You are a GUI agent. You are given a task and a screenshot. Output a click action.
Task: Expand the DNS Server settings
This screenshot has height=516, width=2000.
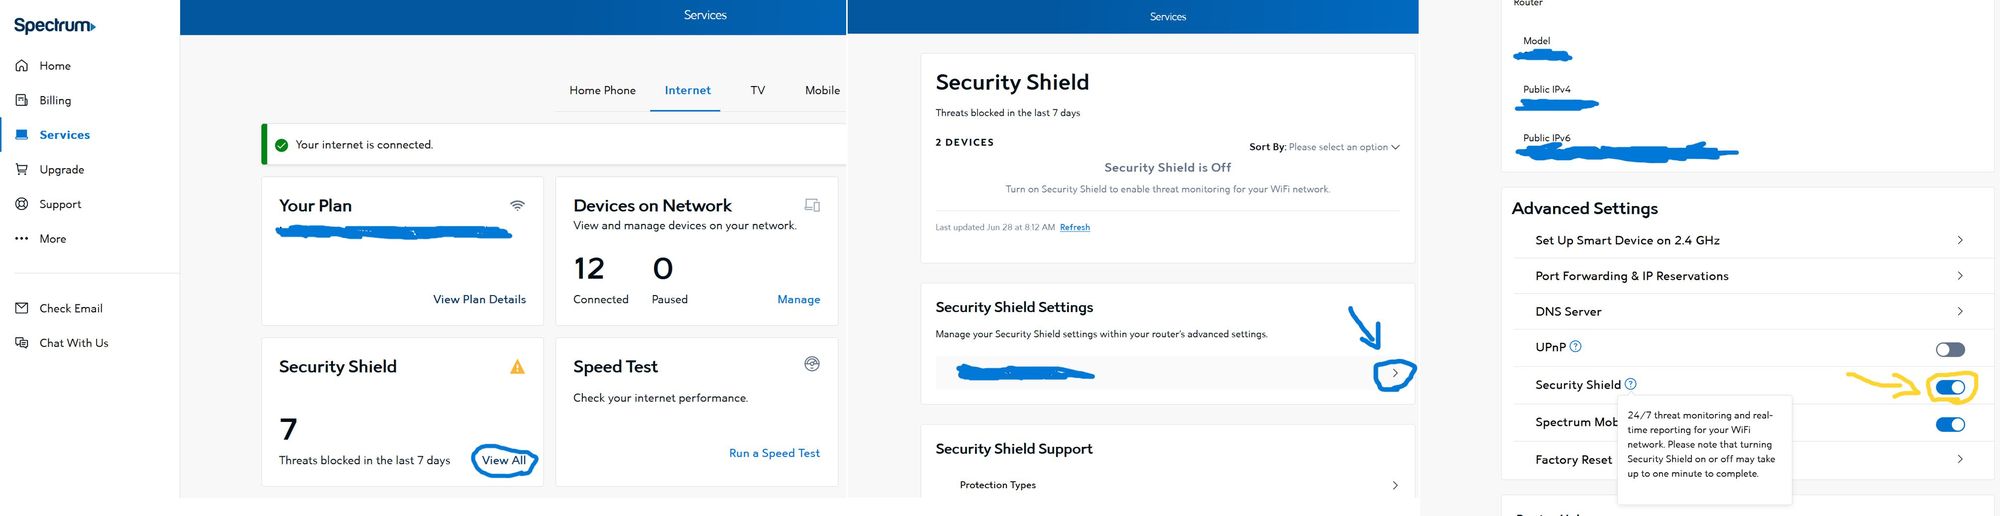[1746, 312]
